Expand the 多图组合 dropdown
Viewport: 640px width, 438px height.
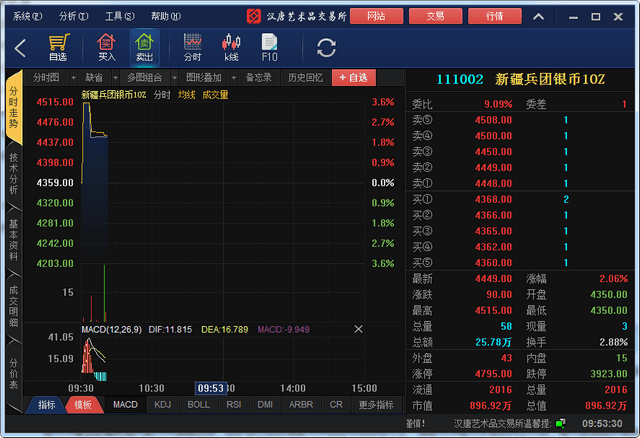click(x=149, y=77)
